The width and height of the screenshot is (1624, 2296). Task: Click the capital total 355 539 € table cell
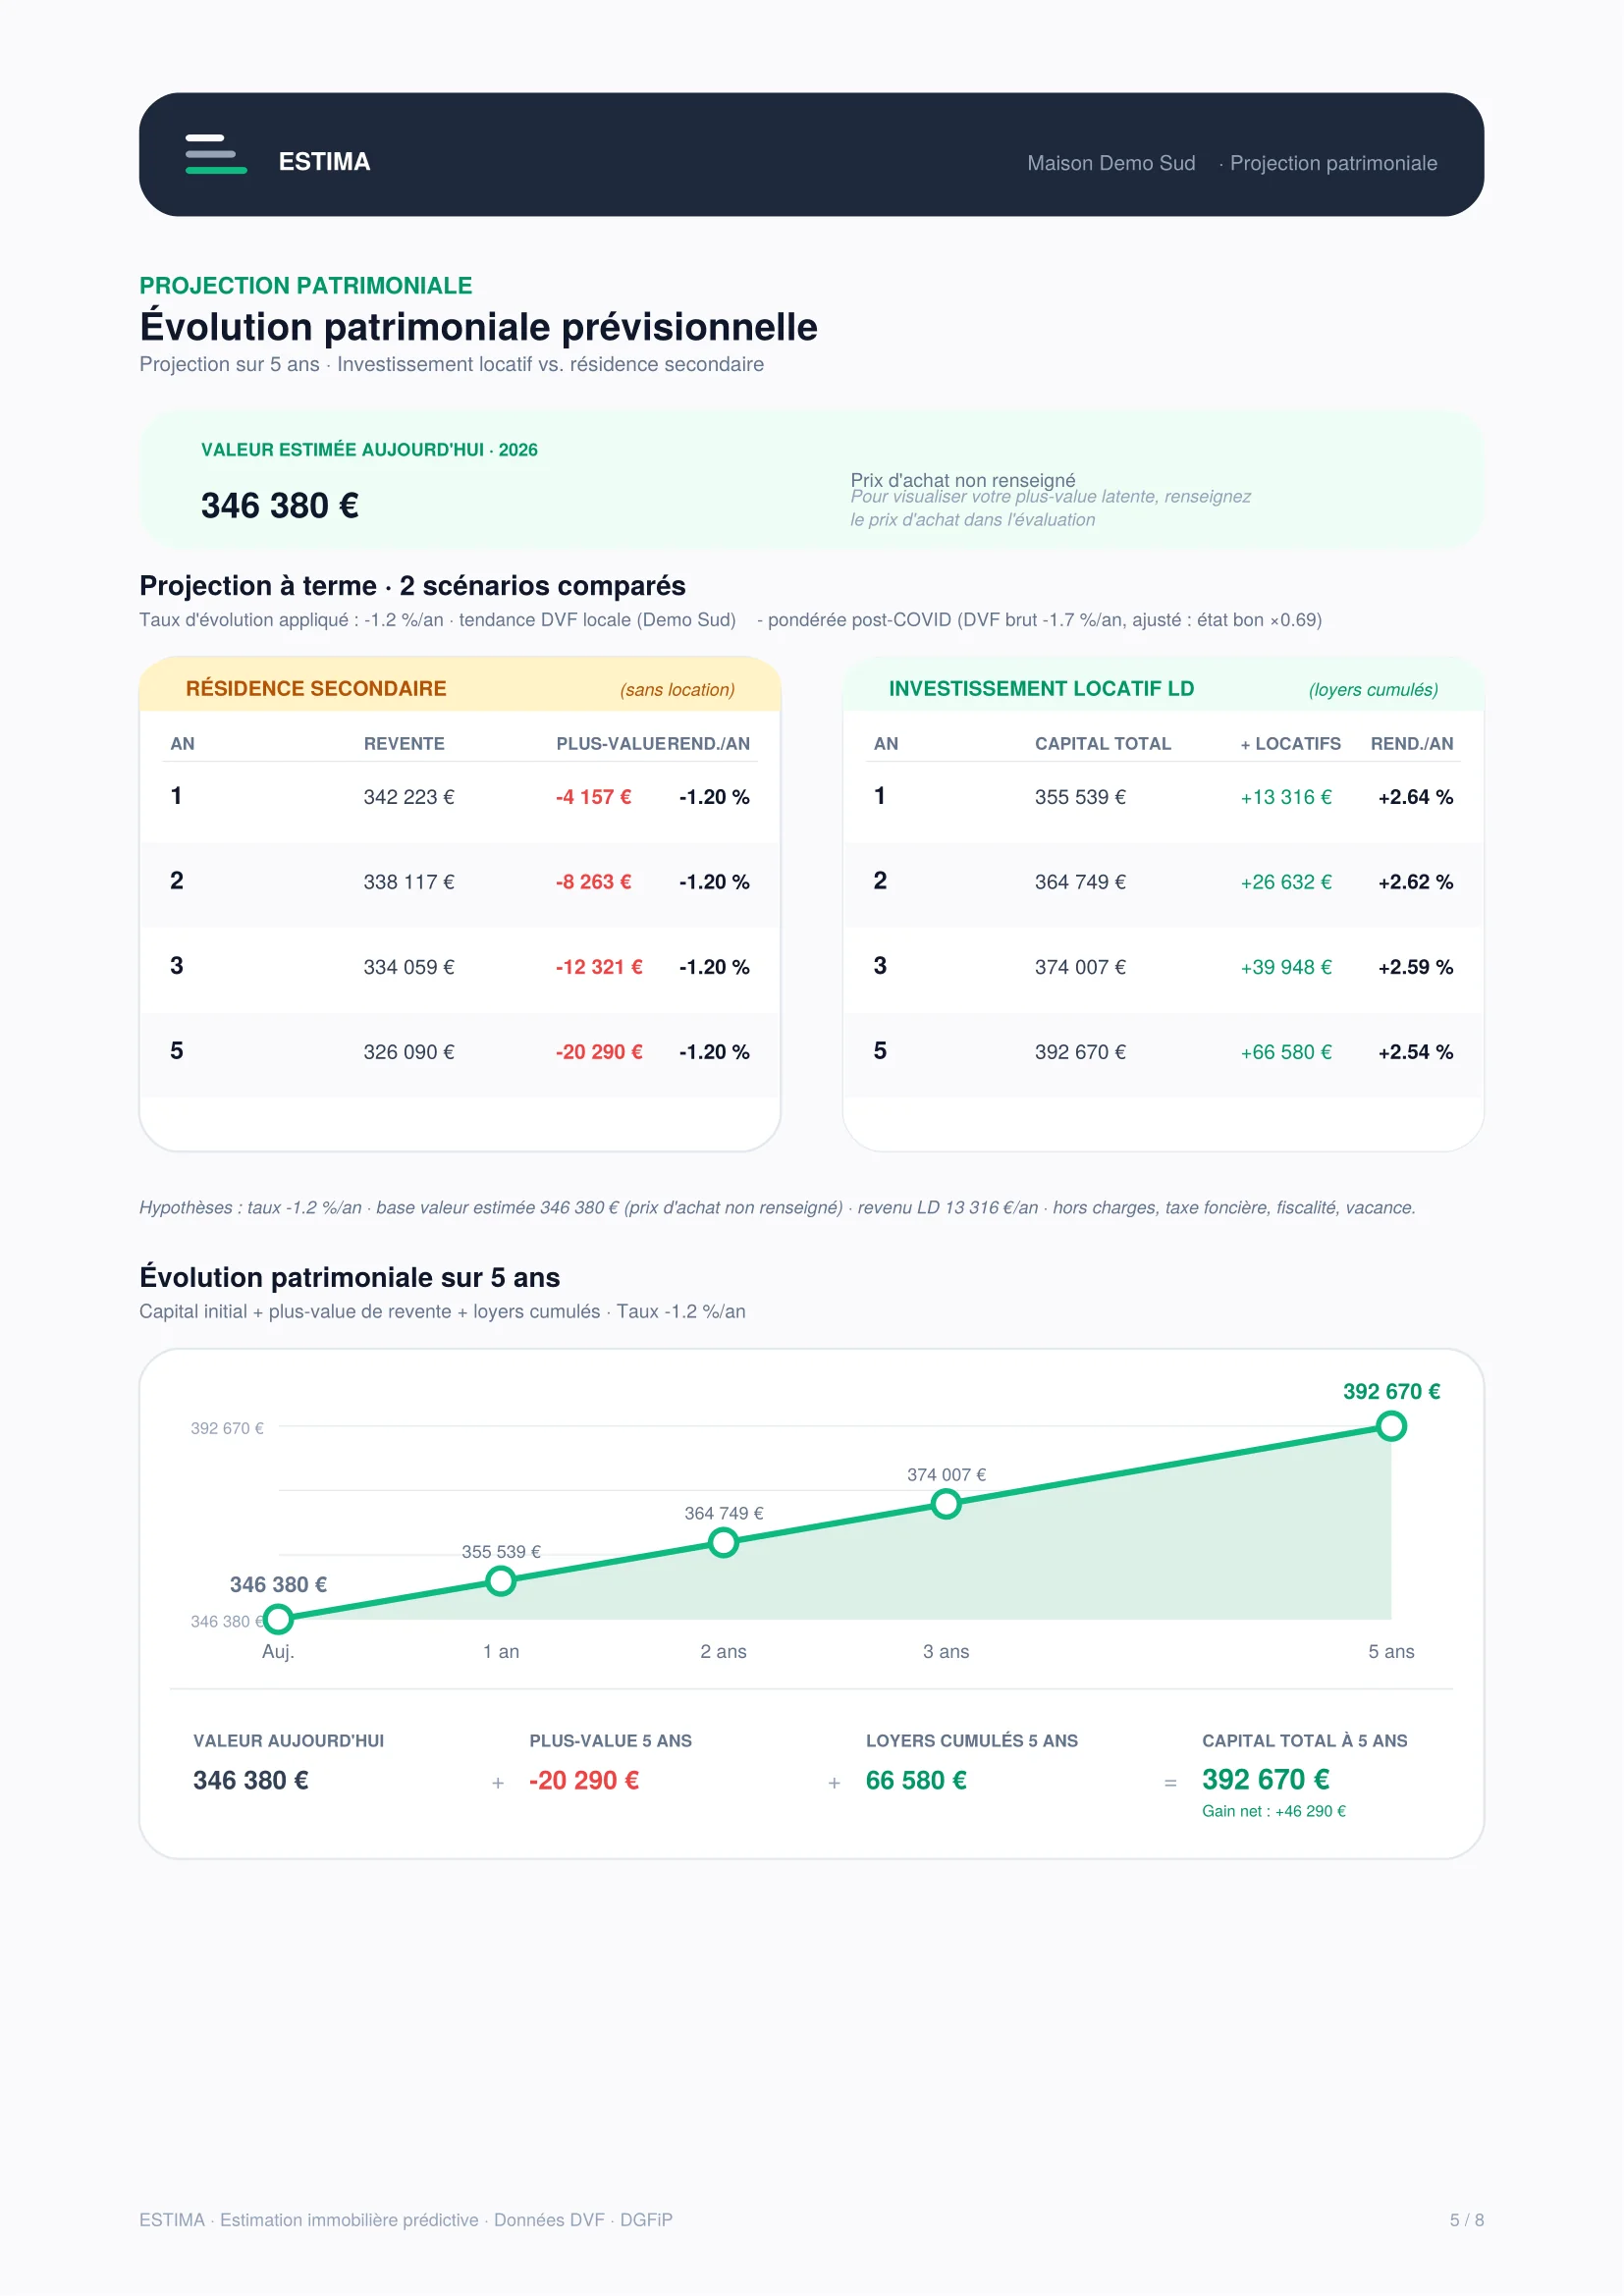tap(1080, 797)
